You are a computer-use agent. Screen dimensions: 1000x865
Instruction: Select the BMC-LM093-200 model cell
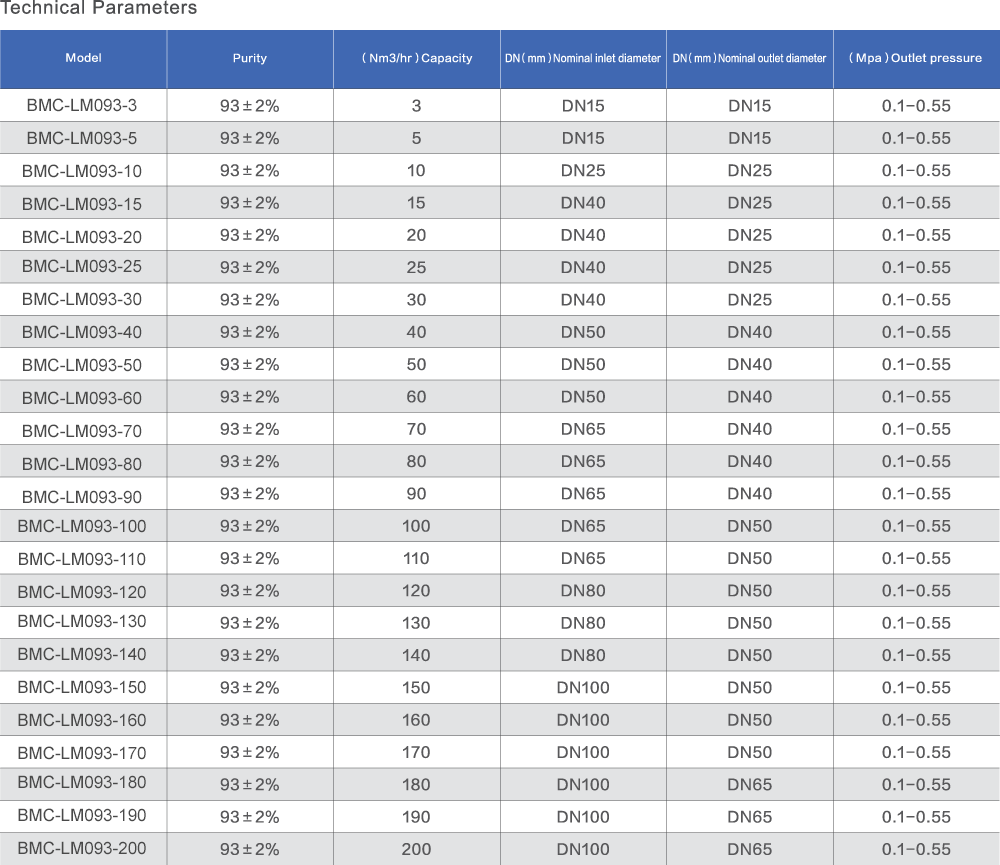point(83,849)
